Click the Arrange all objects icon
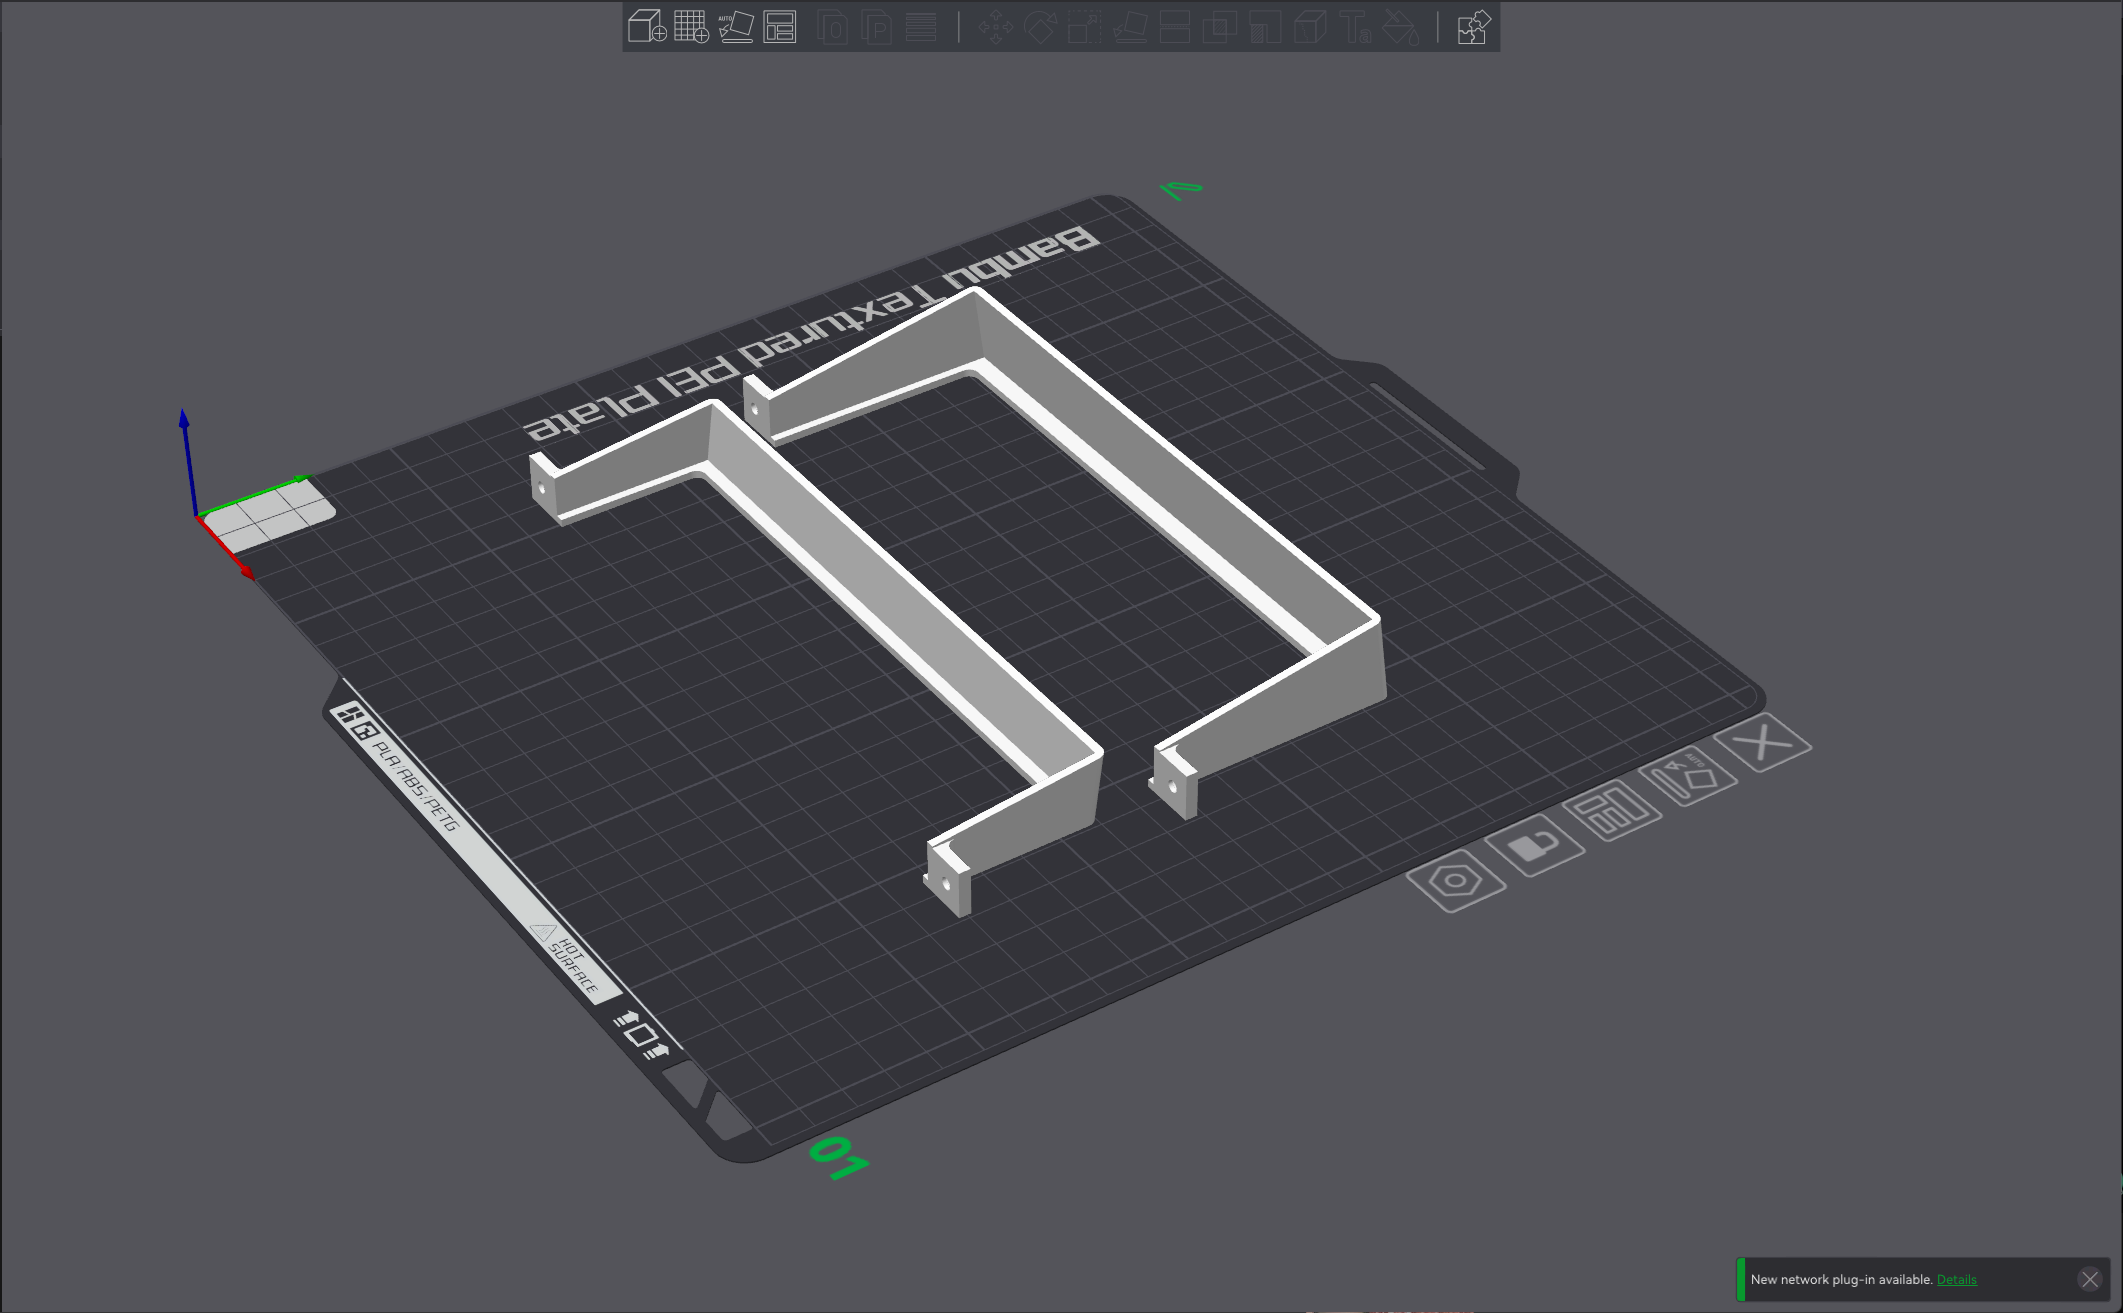This screenshot has width=2123, height=1313. [780, 27]
